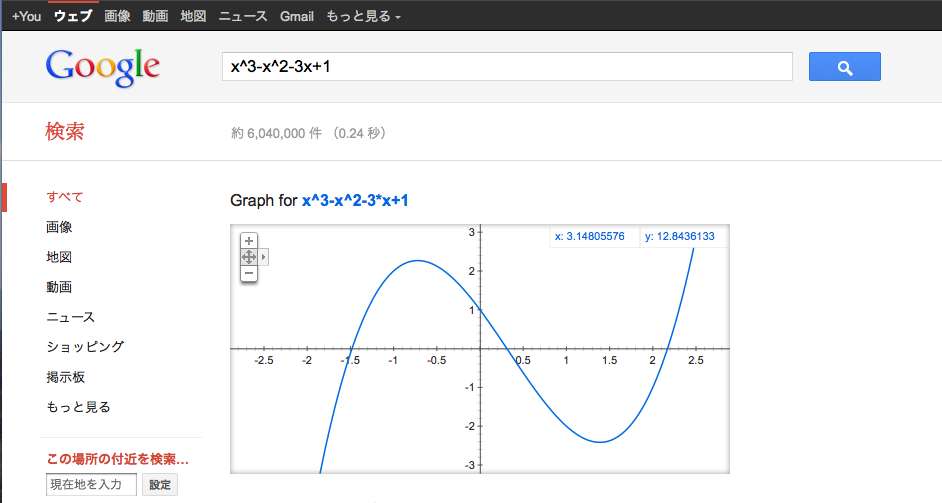This screenshot has height=503, width=942.
Task: Zoom in on the graph with plus
Action: click(x=249, y=241)
